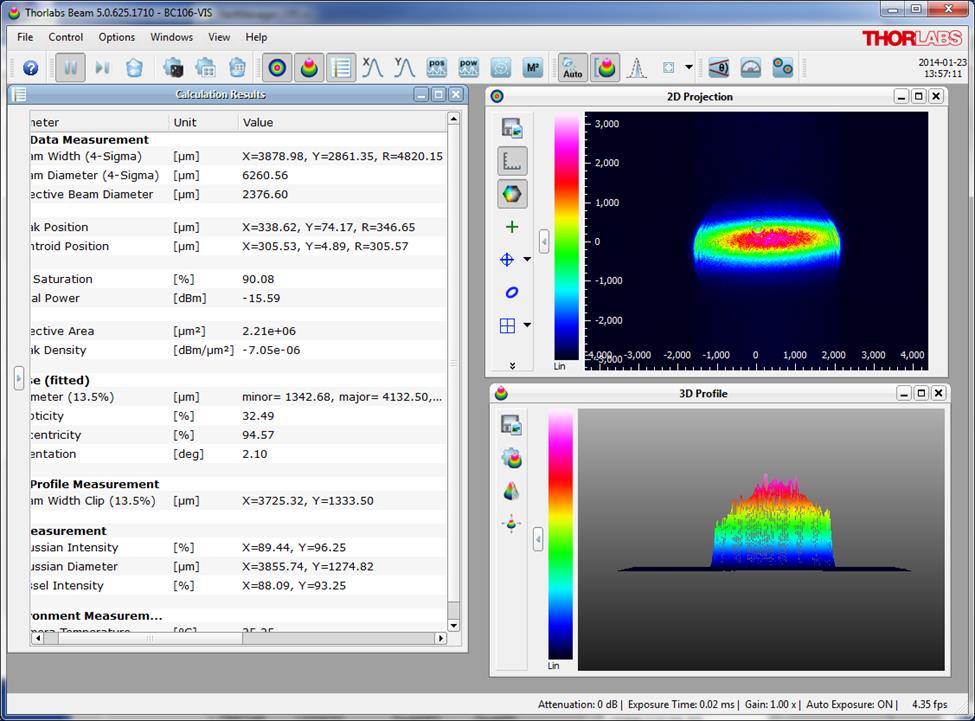This screenshot has height=721, width=975.
Task: Click the M² beam quality measurement icon
Action: [x=532, y=68]
